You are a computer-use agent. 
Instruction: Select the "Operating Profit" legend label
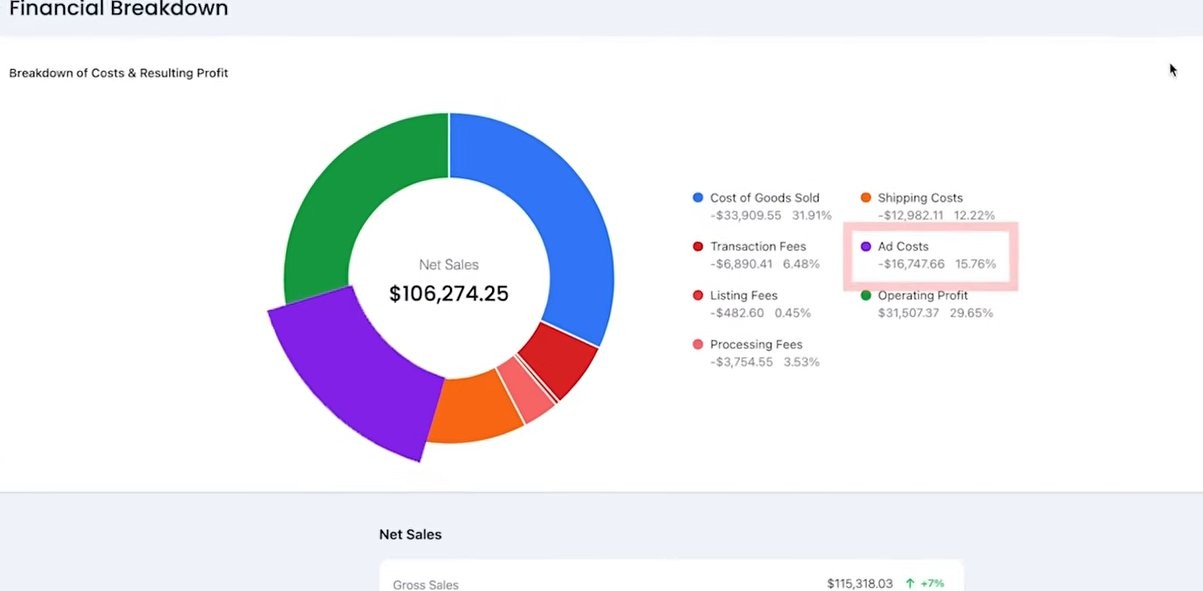pos(922,295)
